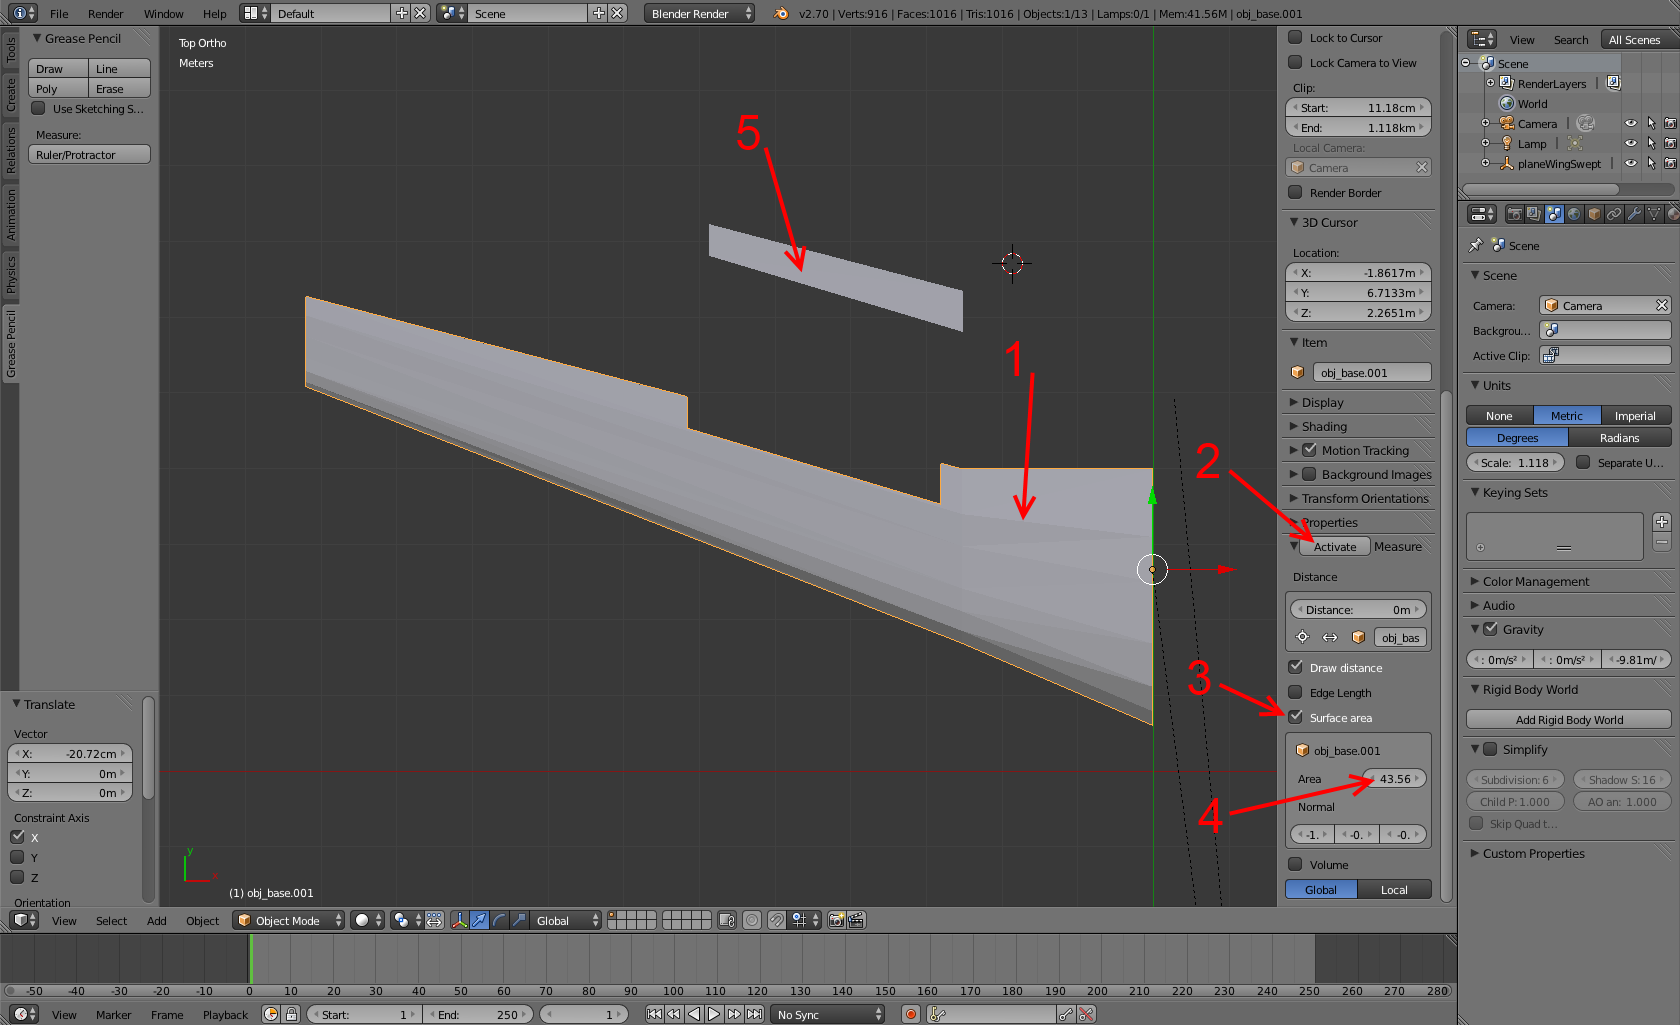Screen dimensions: 1680x1025
Task: Click the Ruler/Protractor button
Action: 89,155
